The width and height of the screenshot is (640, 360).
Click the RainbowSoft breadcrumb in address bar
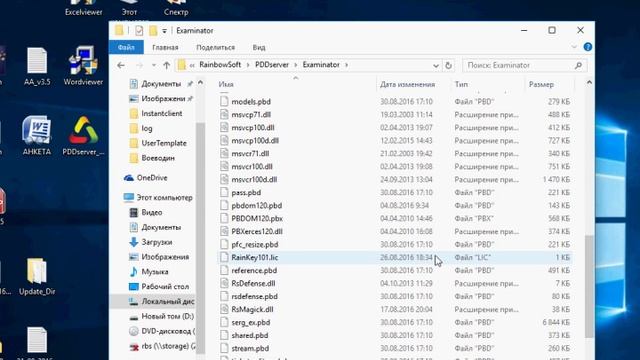pyautogui.click(x=220, y=65)
